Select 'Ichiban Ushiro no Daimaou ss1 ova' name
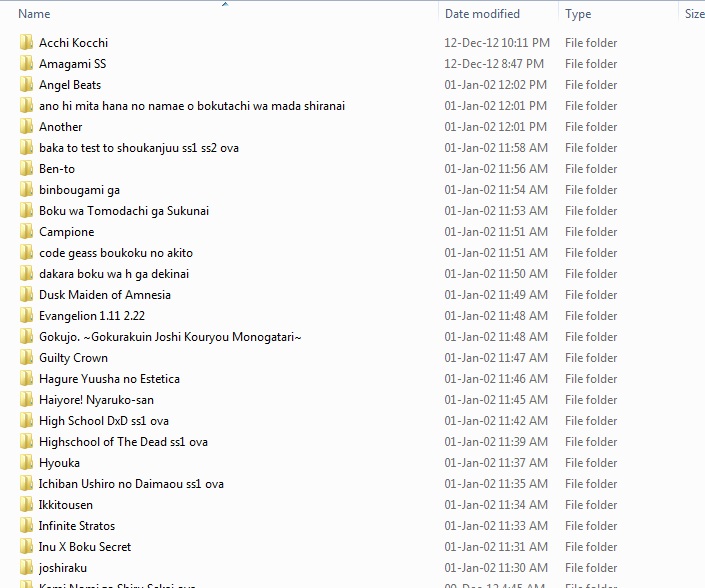Screen dimensions: 705x588 click(x=131, y=484)
